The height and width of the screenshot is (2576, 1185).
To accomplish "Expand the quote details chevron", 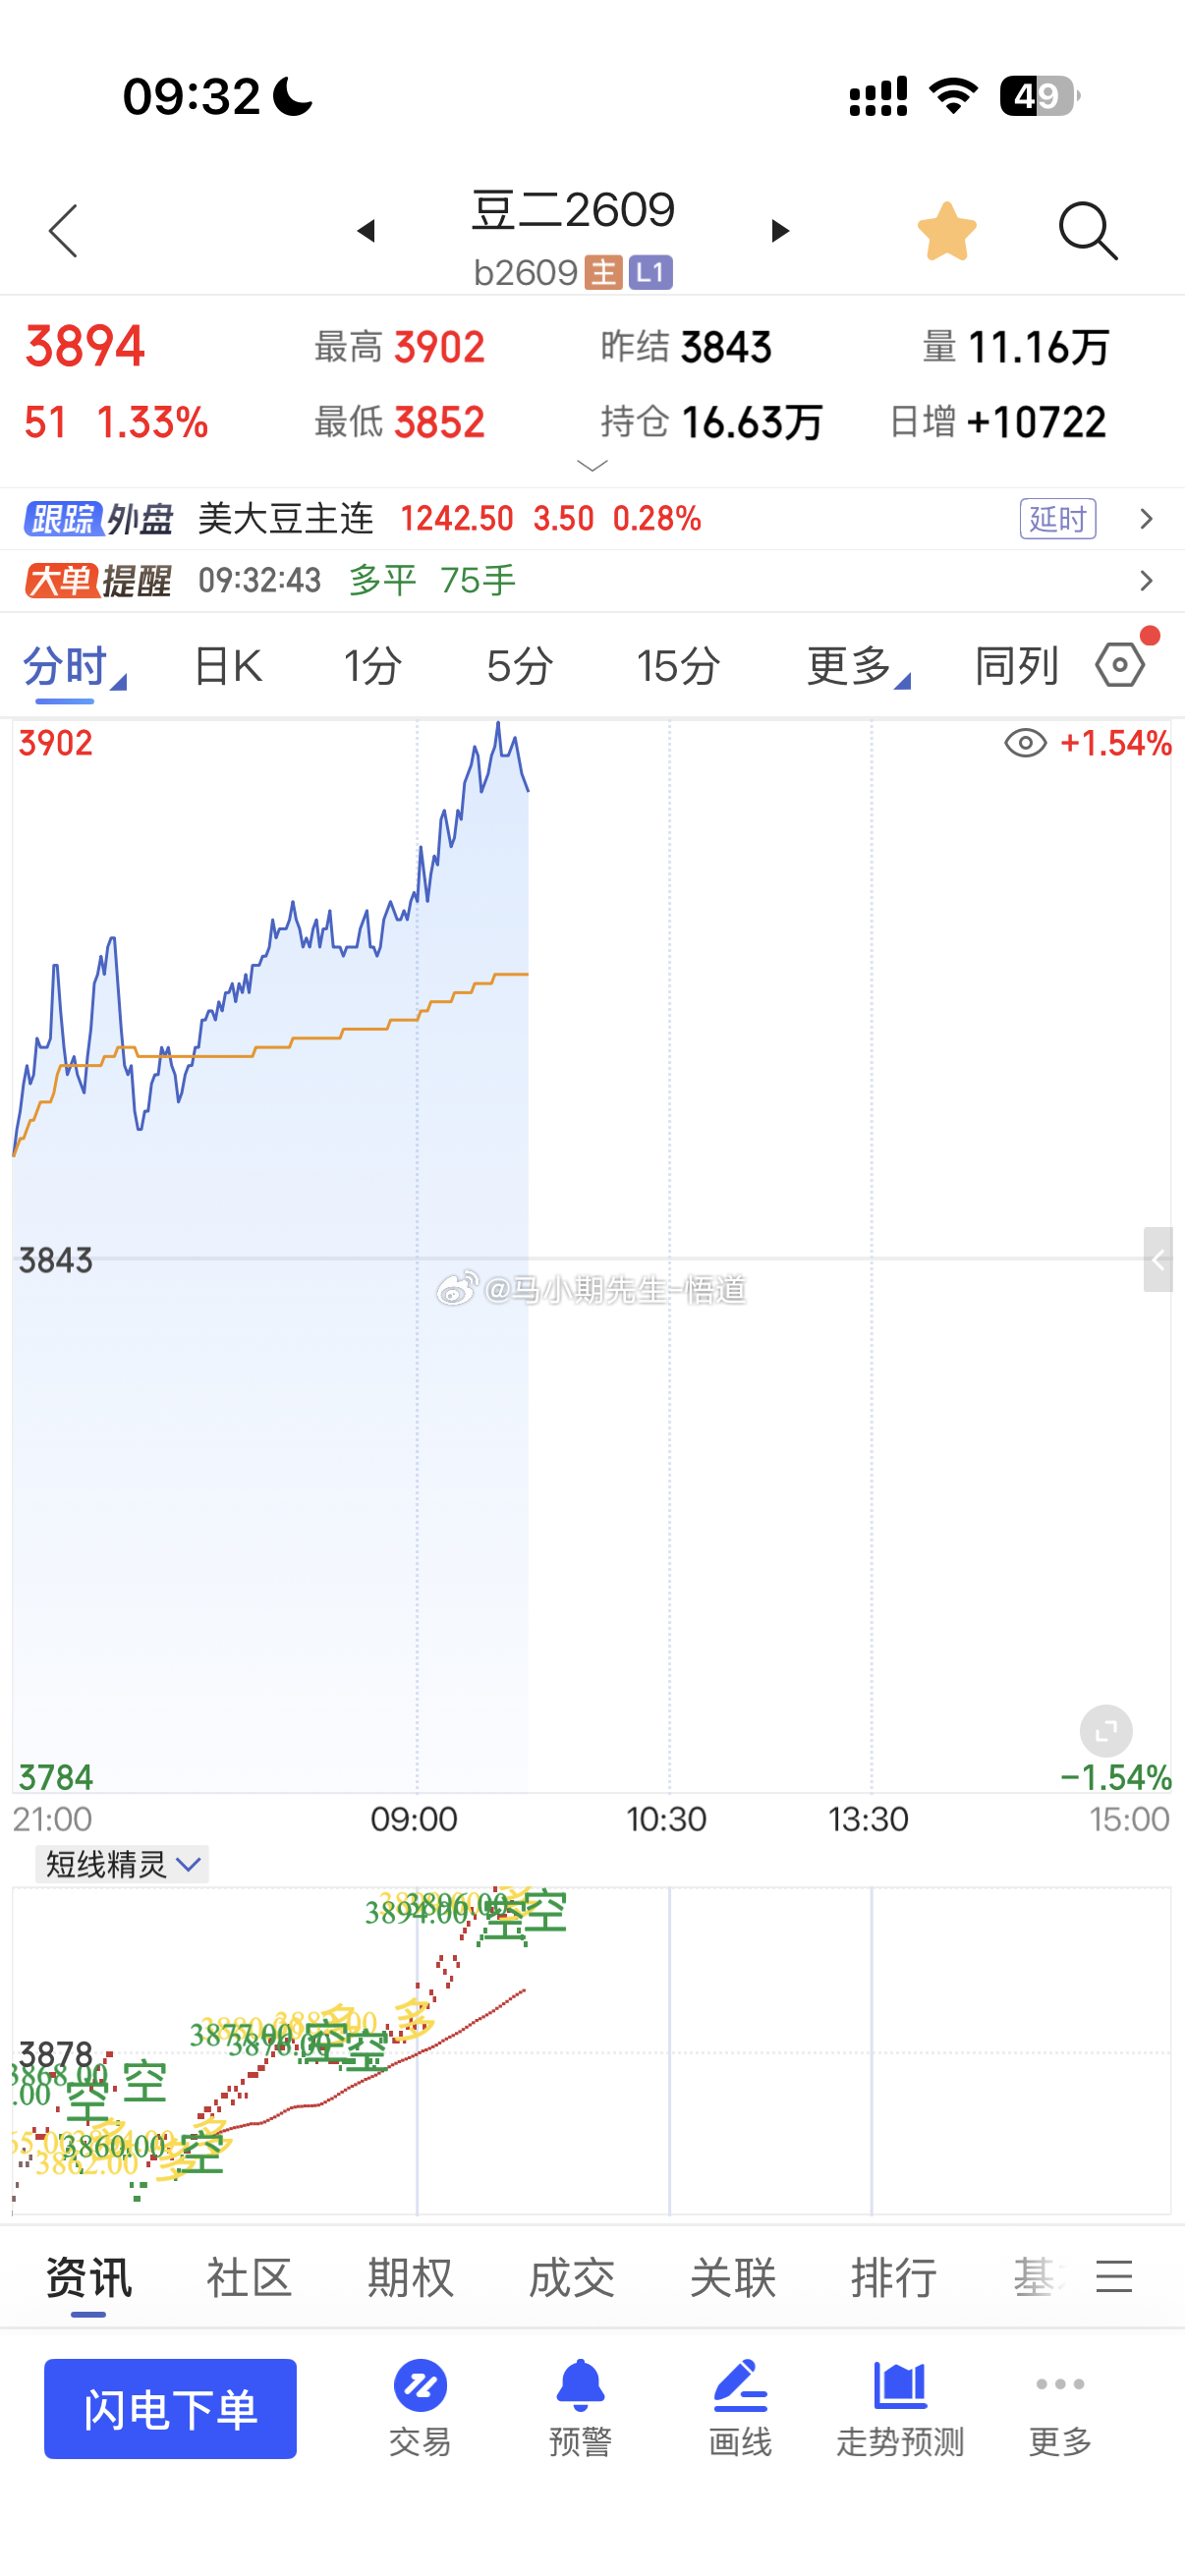I will coord(592,466).
